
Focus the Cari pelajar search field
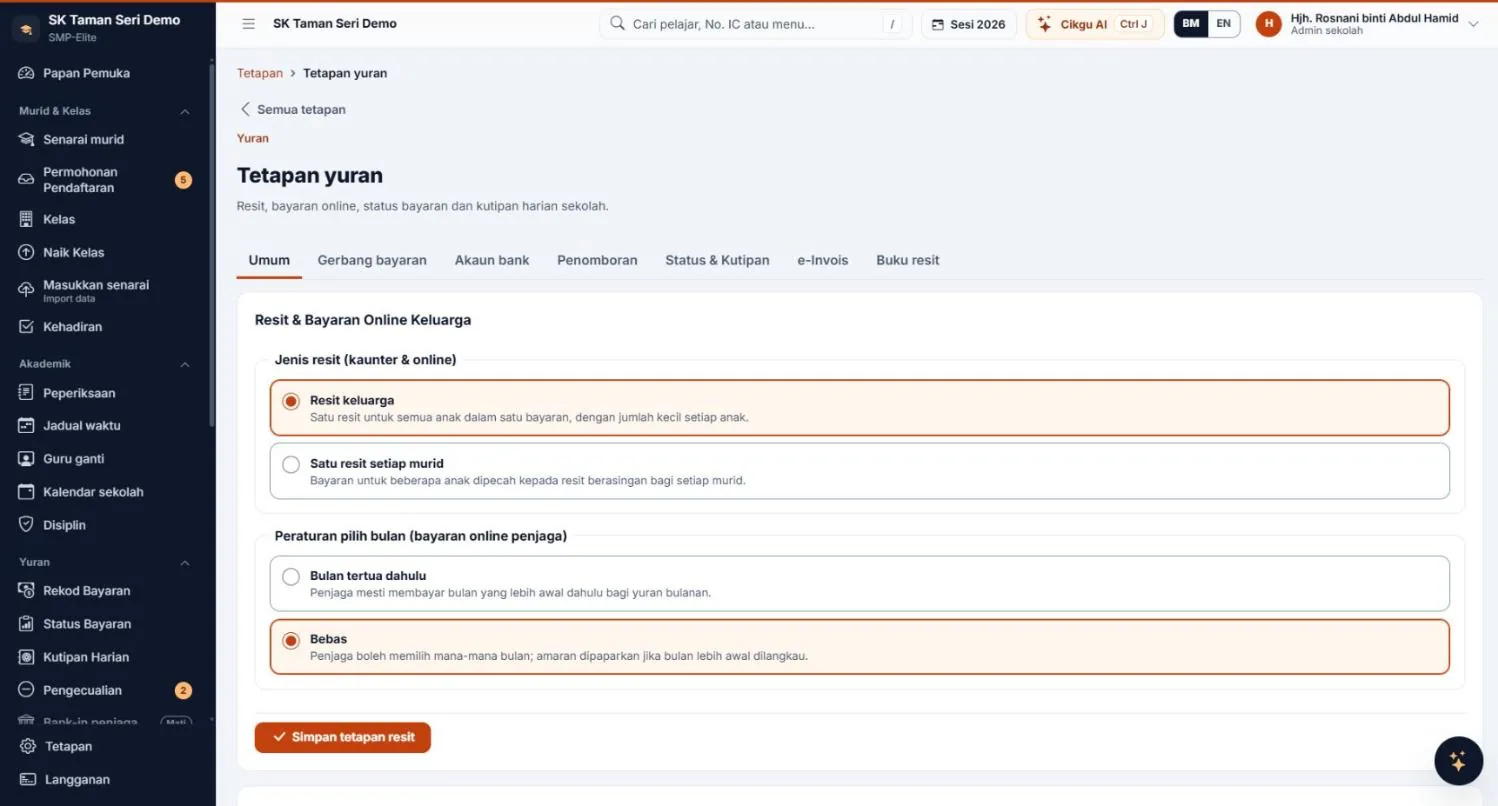click(x=755, y=24)
